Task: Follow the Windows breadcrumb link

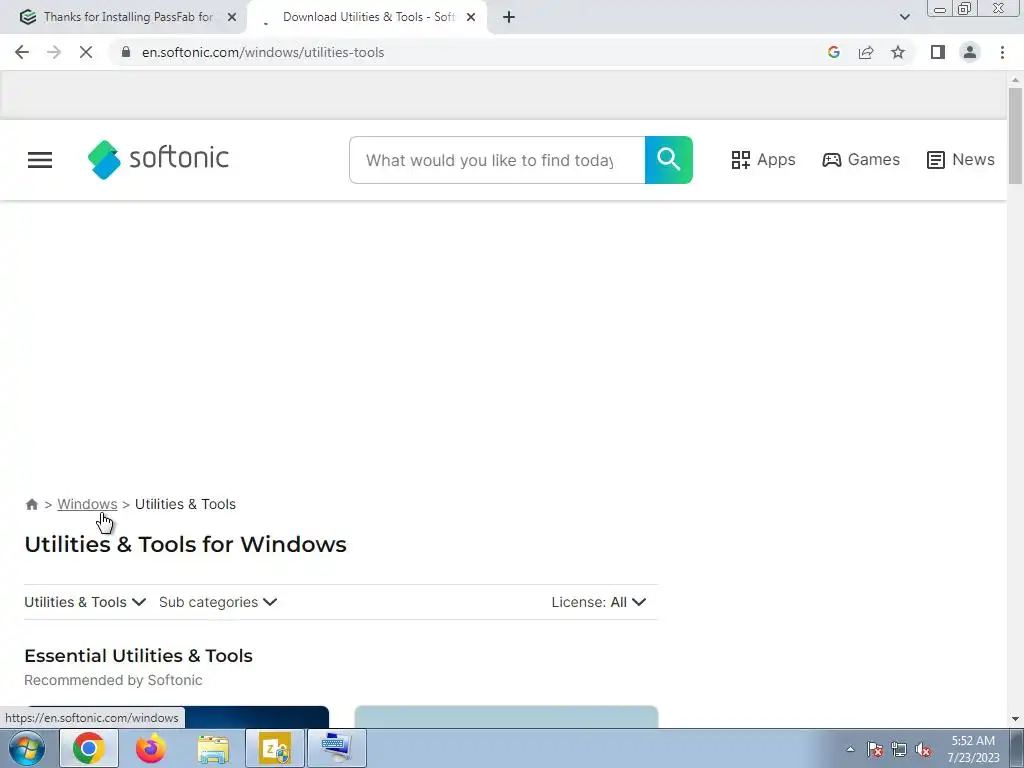Action: 87,504
